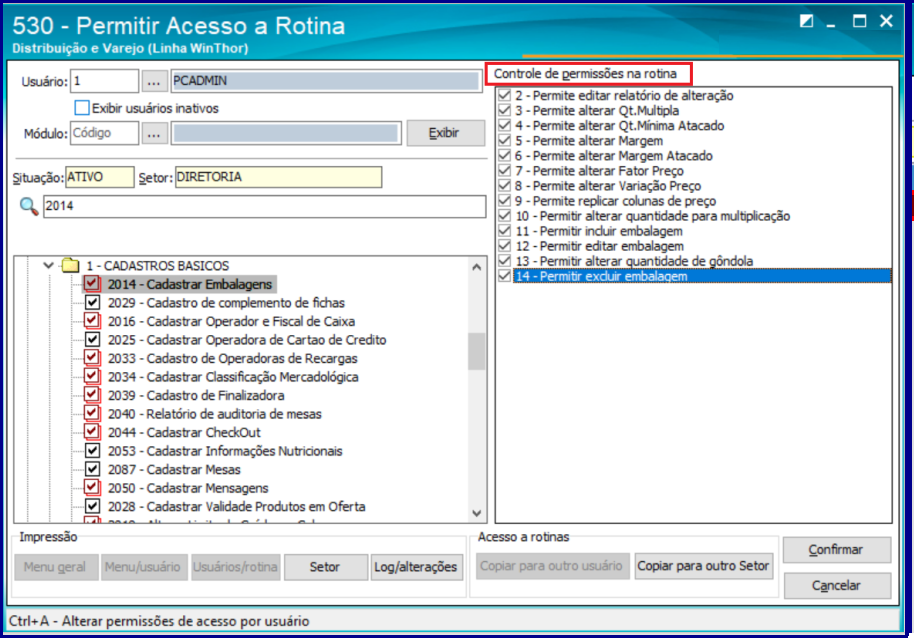Toggle 13 - Permitir alterar quantidade de gôndola
This screenshot has height=638, width=914.
(x=505, y=261)
